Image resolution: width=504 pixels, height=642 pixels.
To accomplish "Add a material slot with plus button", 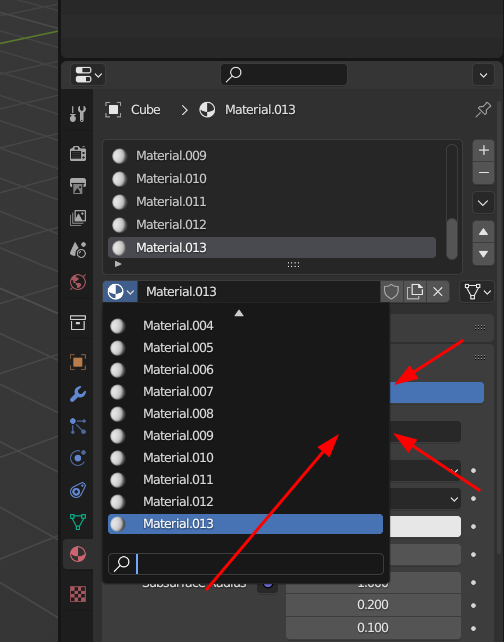I will (x=484, y=150).
